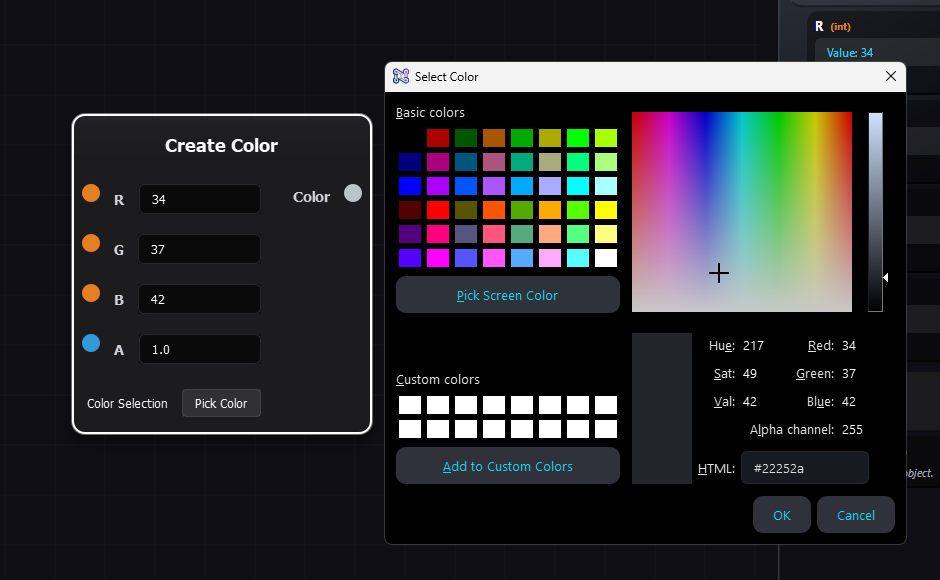
Task: Click the blue A input port
Action: (x=91, y=343)
